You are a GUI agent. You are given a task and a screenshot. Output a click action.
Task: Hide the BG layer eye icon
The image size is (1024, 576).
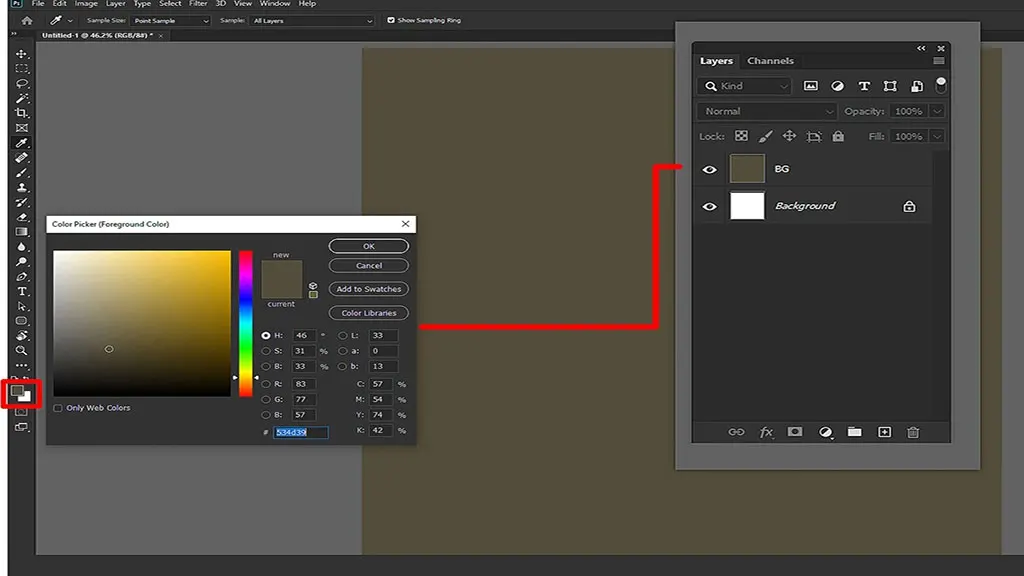pos(709,169)
